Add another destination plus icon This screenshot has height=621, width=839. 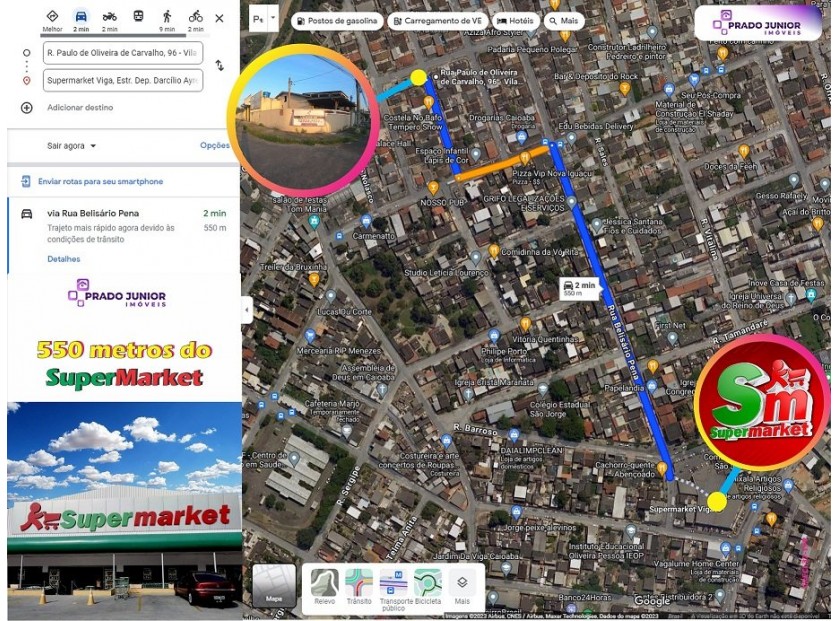click(x=26, y=108)
